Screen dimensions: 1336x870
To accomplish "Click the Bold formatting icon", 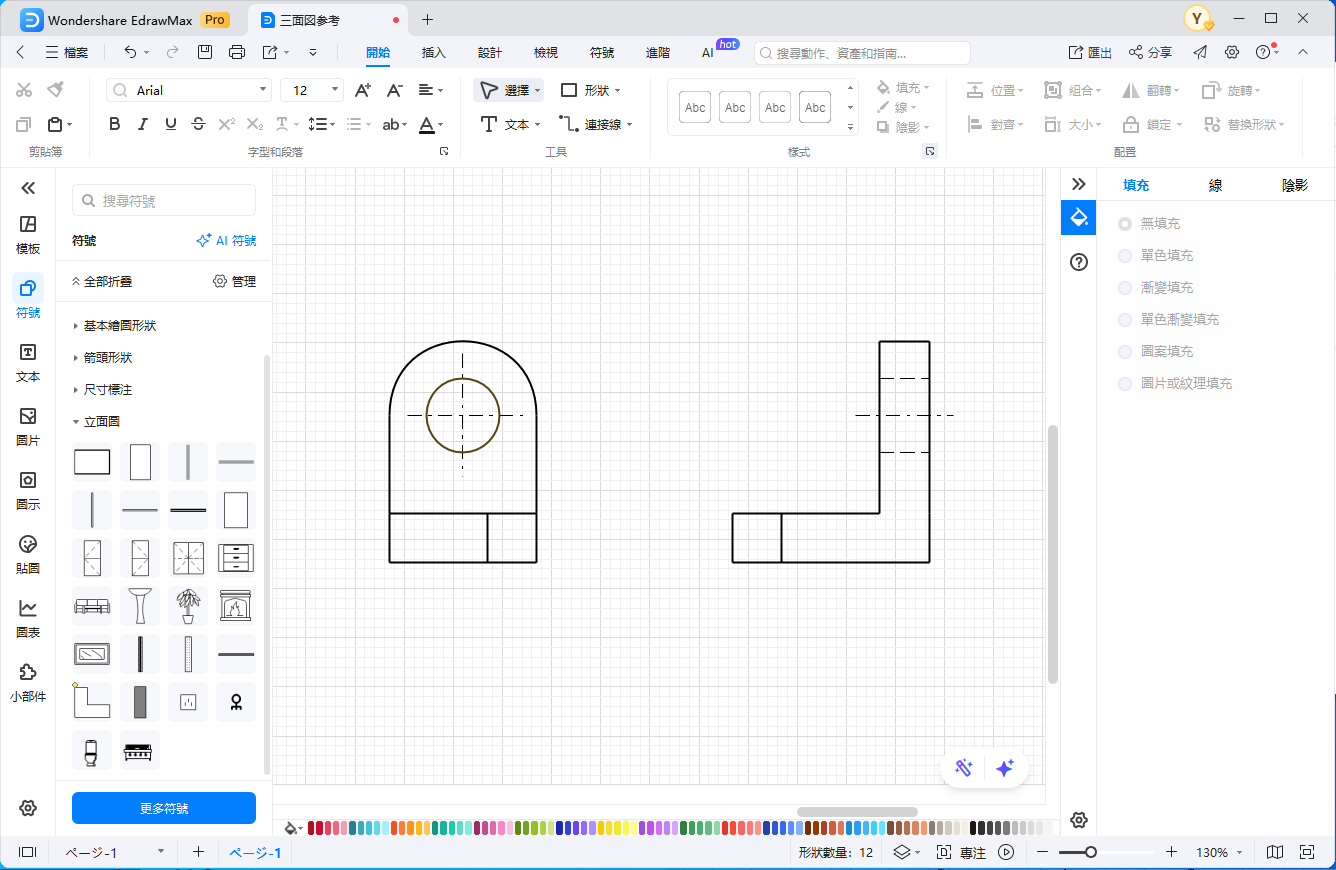I will coord(115,124).
